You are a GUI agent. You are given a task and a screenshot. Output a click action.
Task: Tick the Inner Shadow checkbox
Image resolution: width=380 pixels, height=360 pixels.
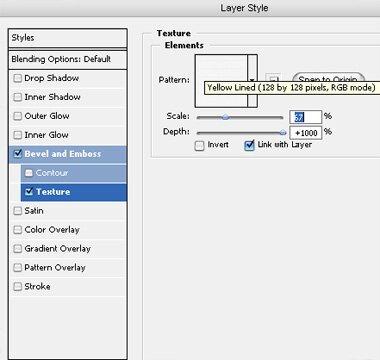17,97
